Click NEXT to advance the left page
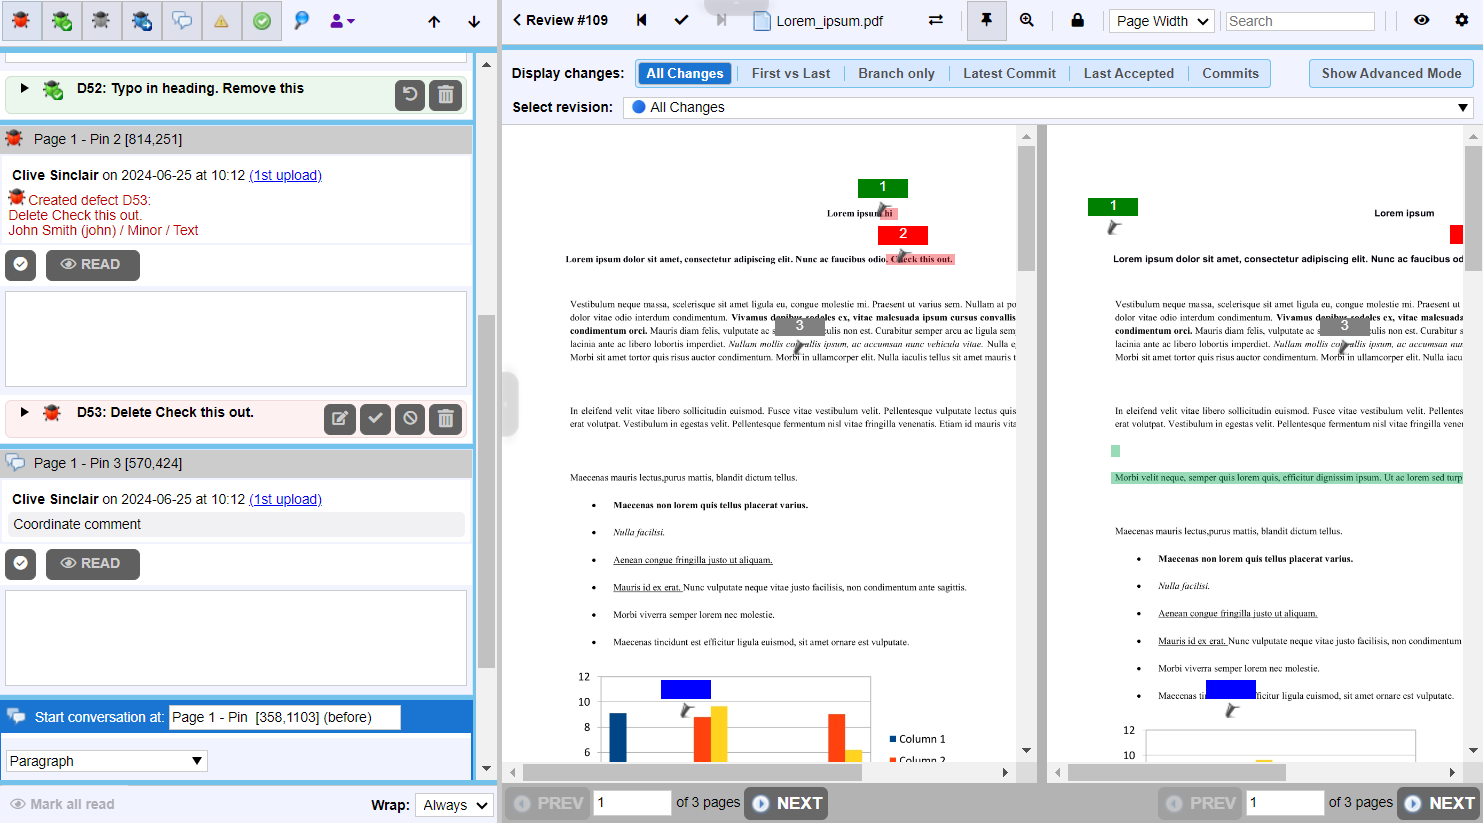The image size is (1483, 823). (x=786, y=803)
